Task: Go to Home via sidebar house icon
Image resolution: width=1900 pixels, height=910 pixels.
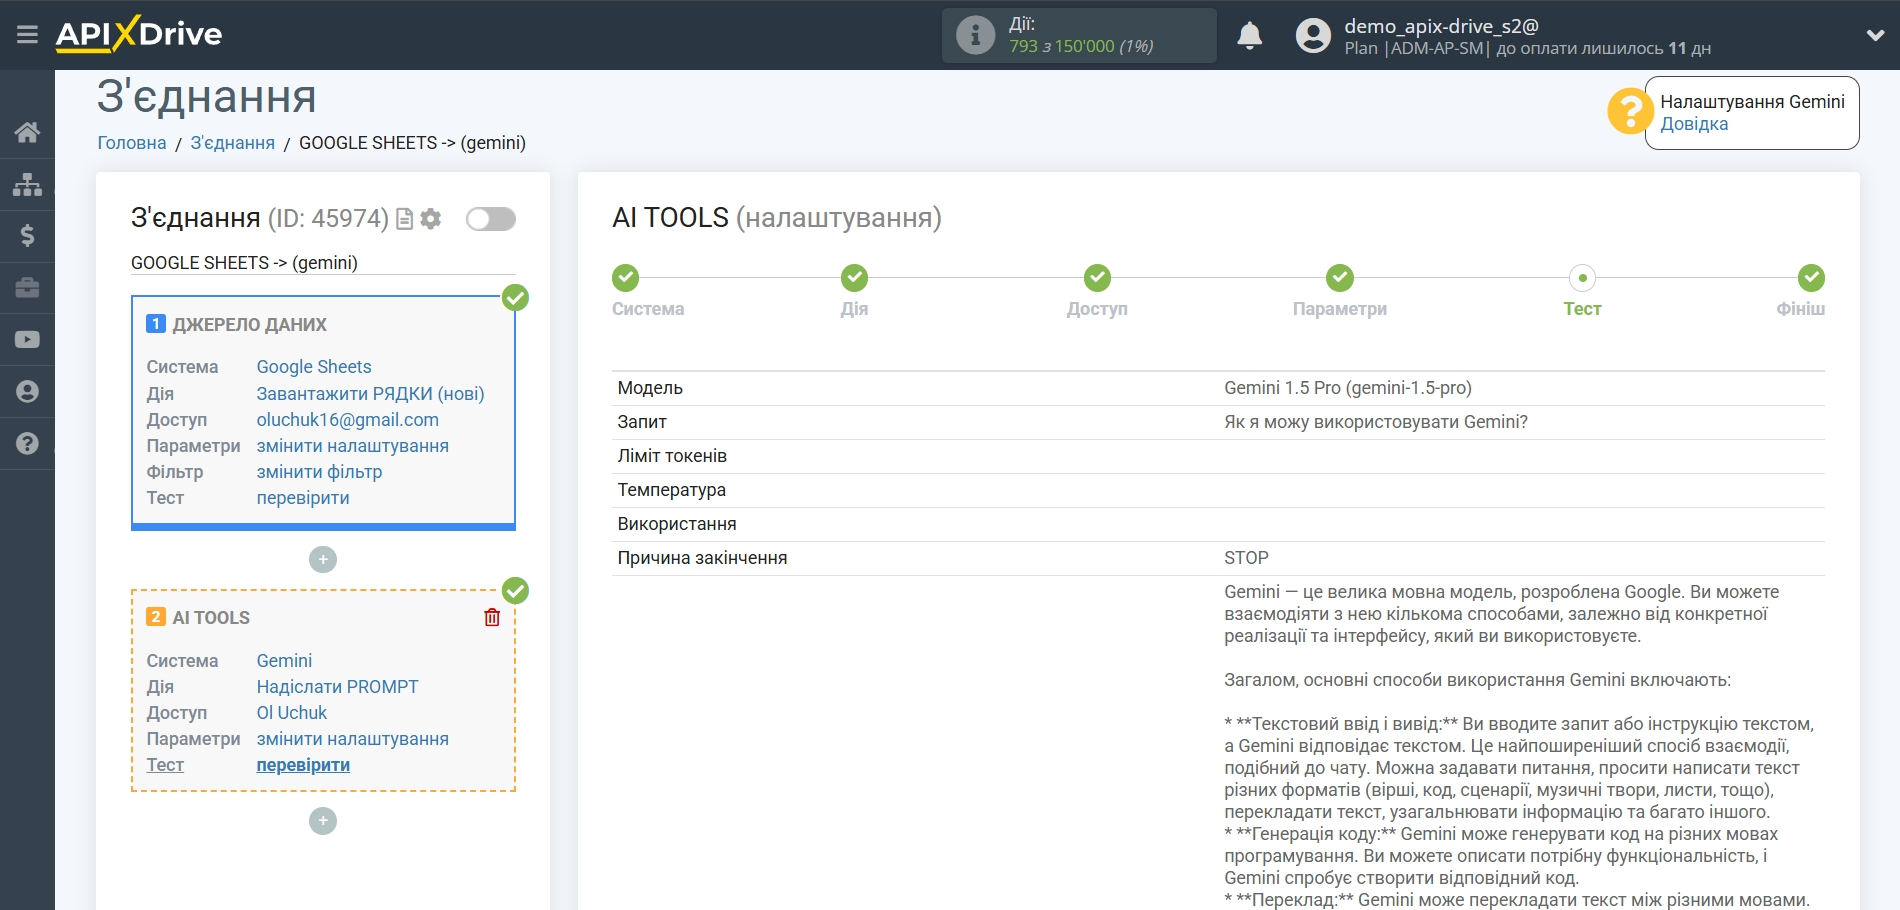Action: pyautogui.click(x=27, y=132)
